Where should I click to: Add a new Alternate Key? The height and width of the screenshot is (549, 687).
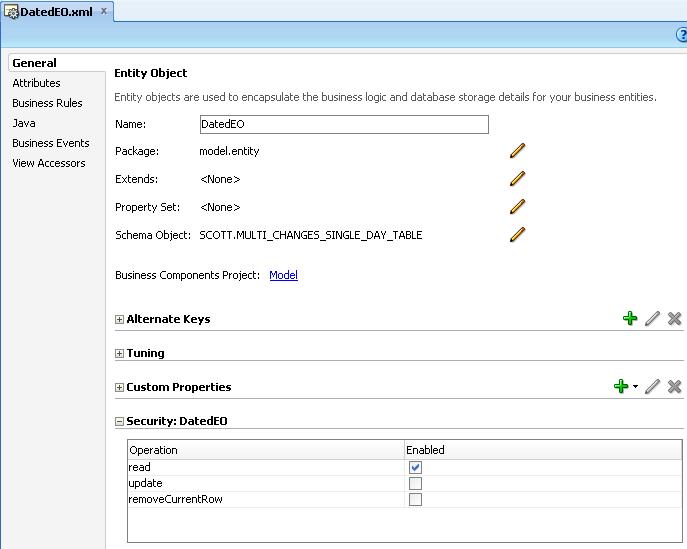tap(630, 318)
